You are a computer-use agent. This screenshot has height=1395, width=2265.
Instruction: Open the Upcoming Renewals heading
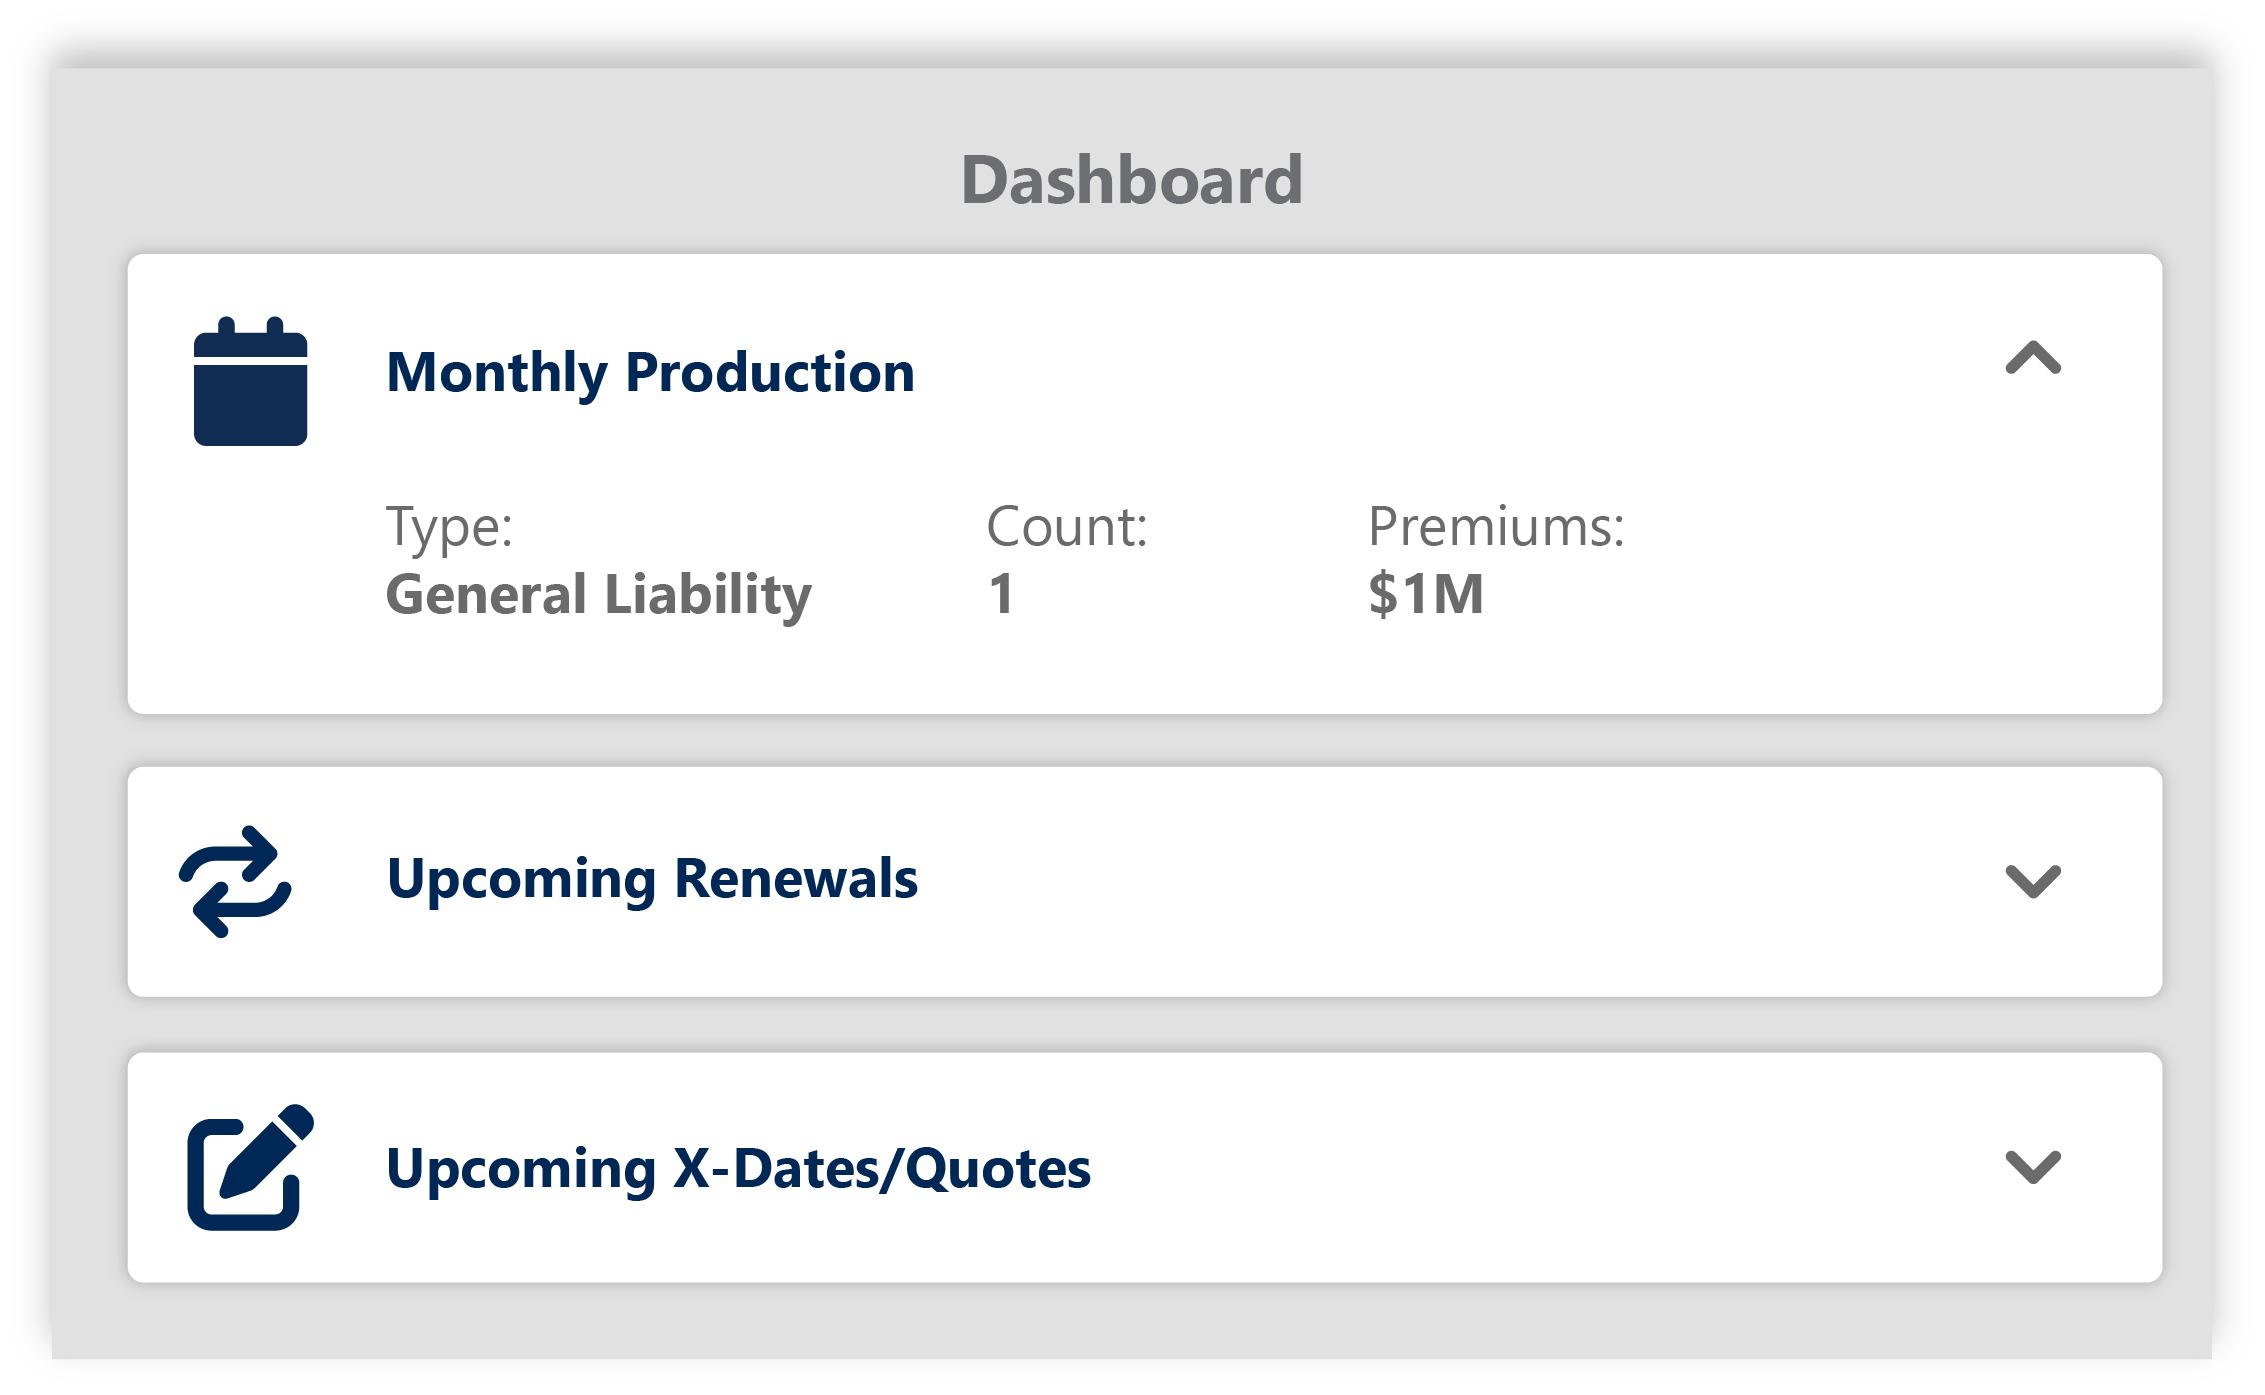click(x=652, y=879)
